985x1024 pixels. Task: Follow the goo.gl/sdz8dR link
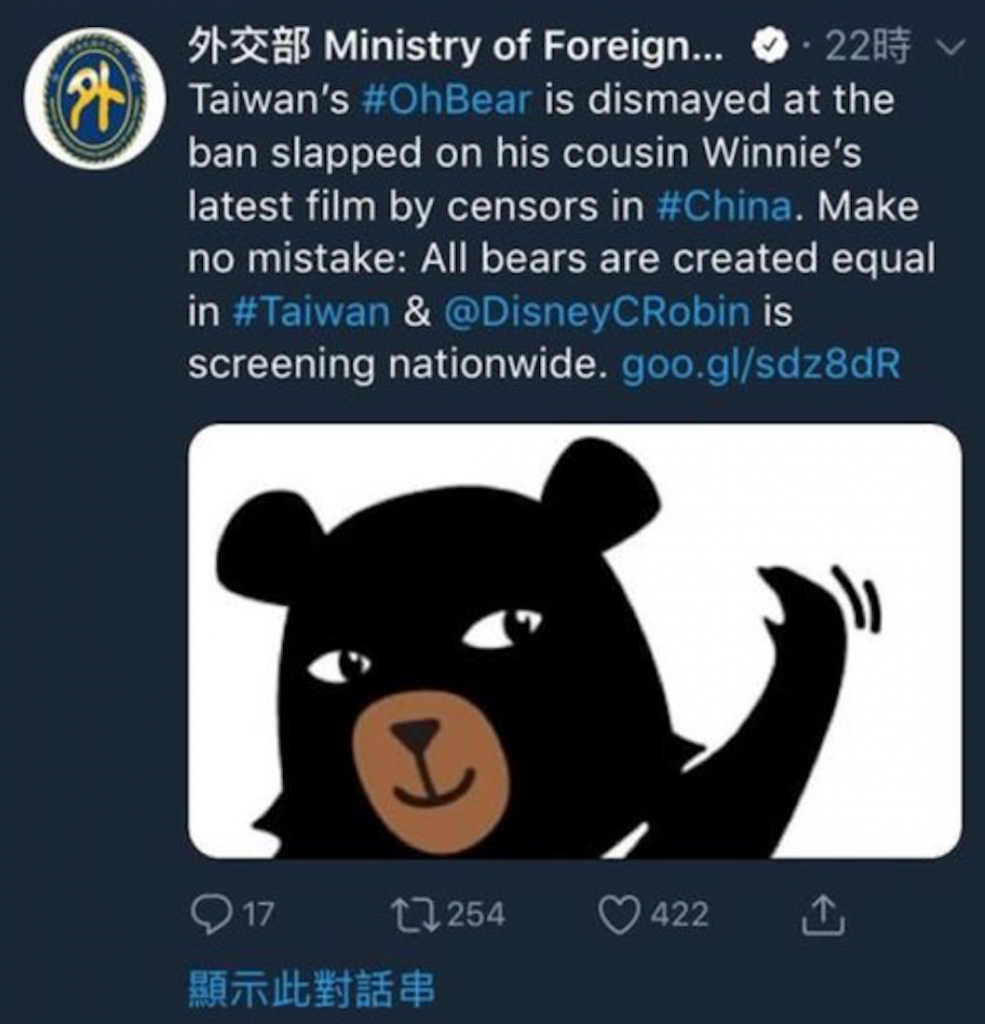click(762, 364)
